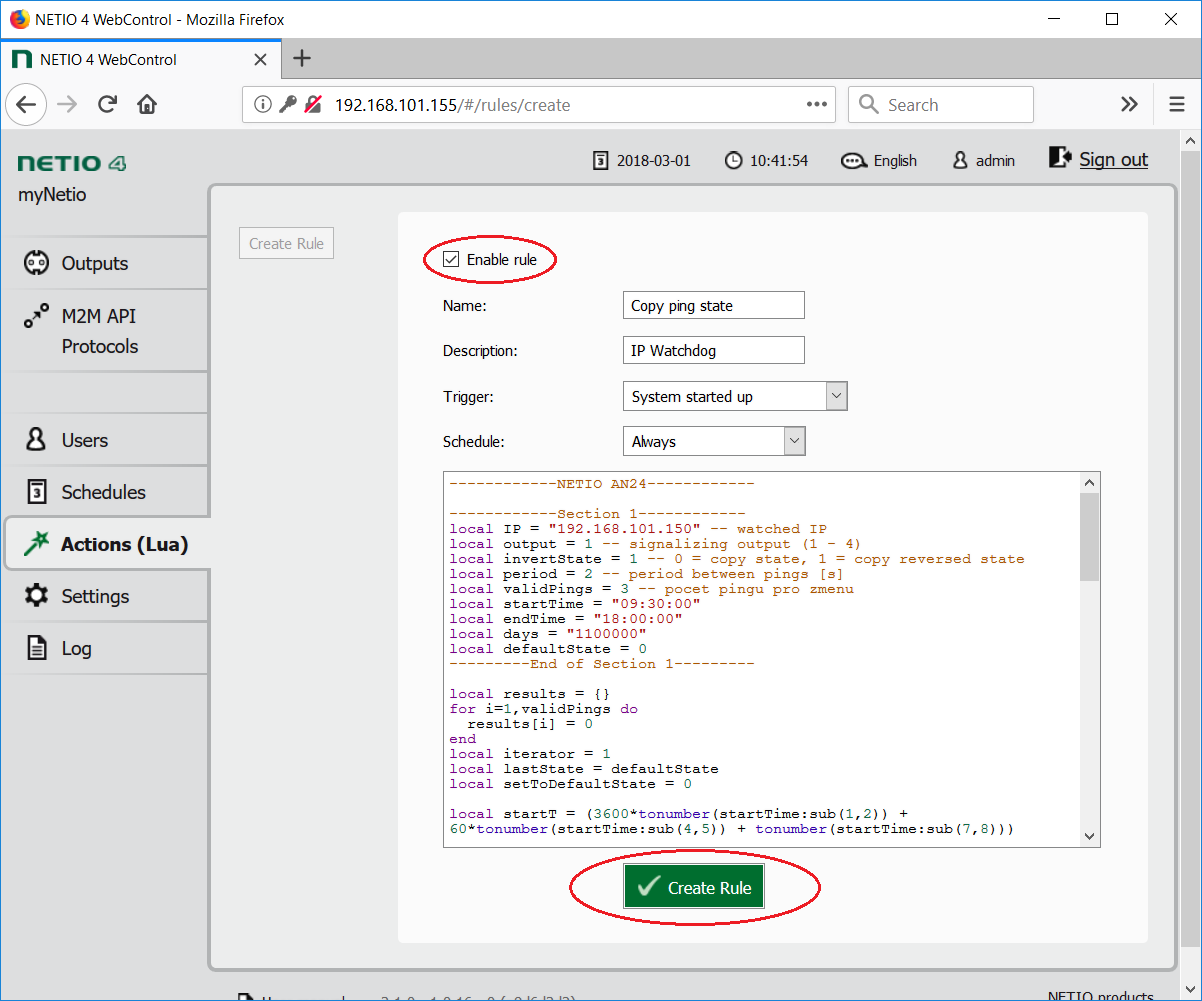Click the 2018-03-01 date text
Viewport: 1202px width, 1001px height.
click(653, 161)
